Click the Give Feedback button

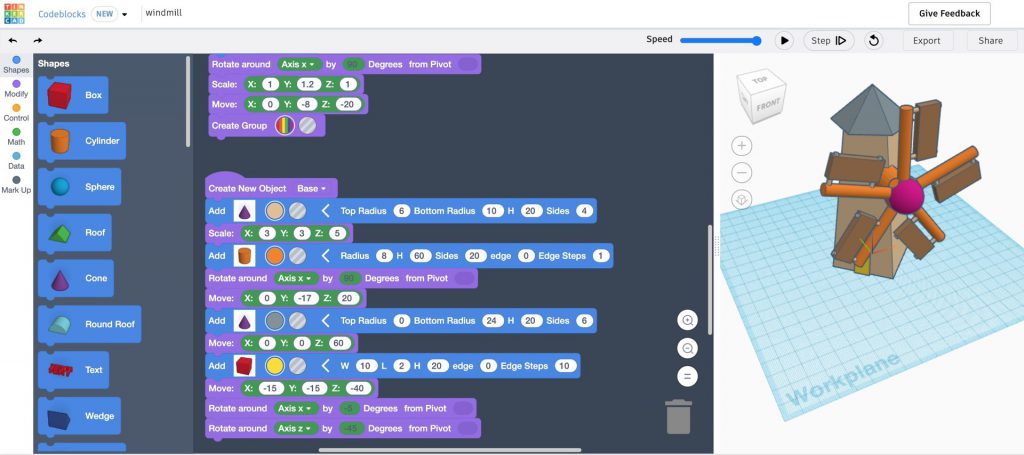point(949,14)
